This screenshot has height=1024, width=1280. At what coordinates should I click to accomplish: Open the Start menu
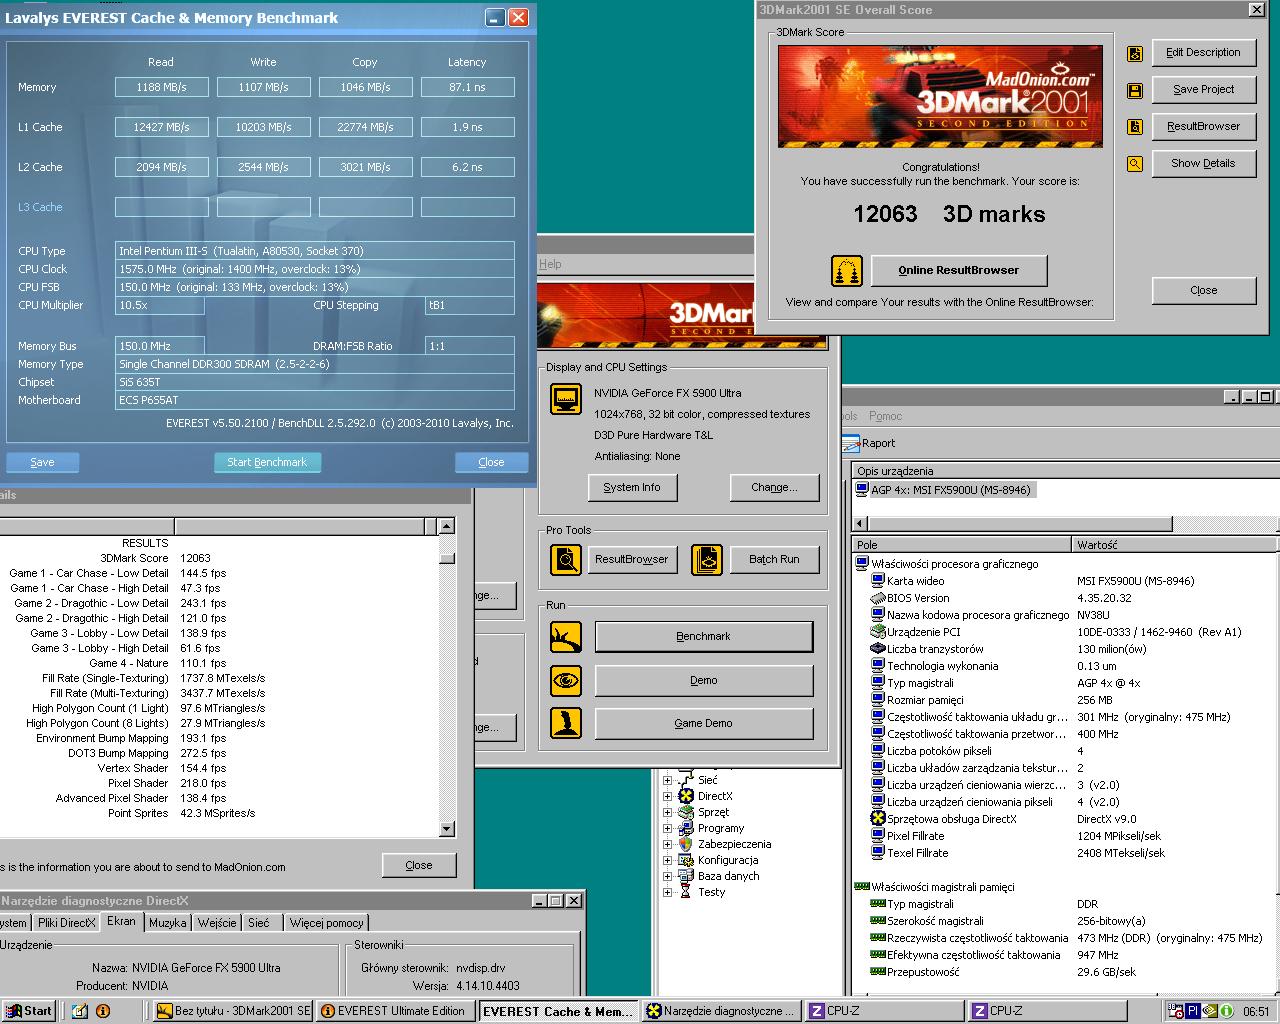point(28,1011)
